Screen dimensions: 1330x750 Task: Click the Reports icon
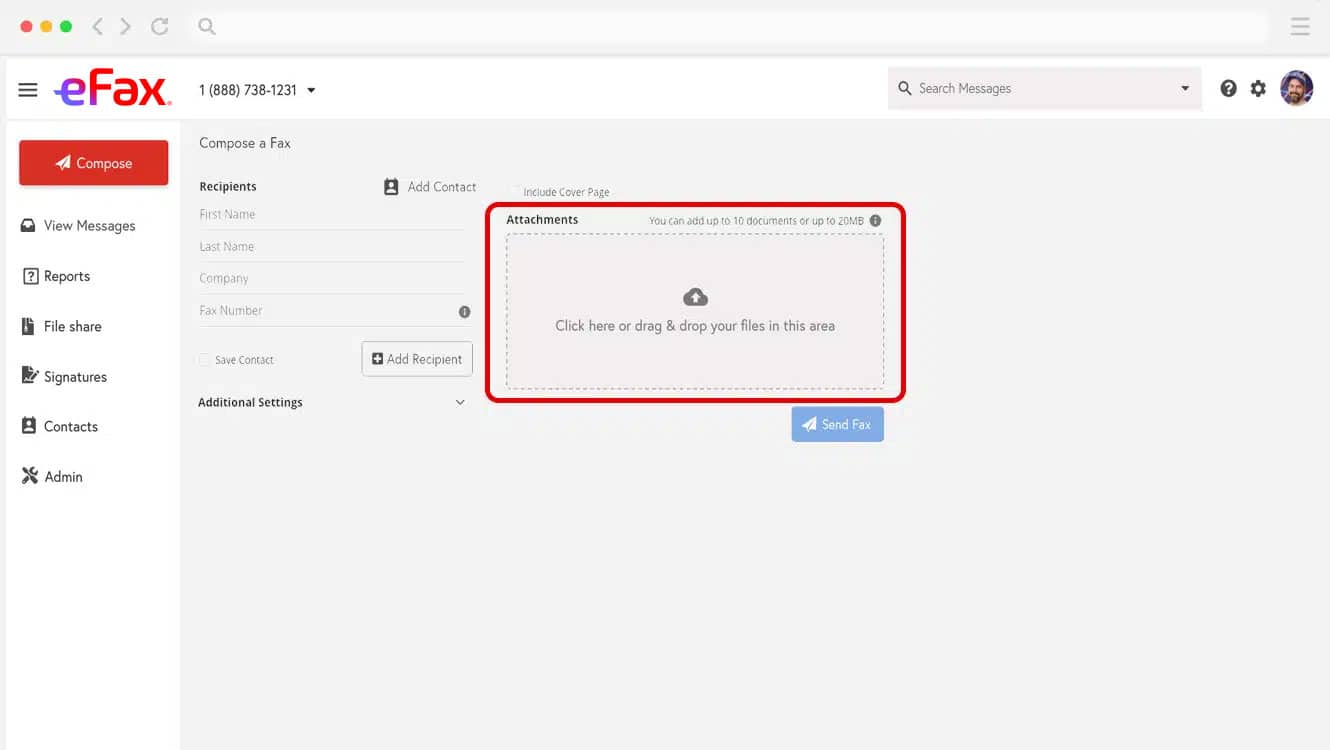(x=30, y=276)
